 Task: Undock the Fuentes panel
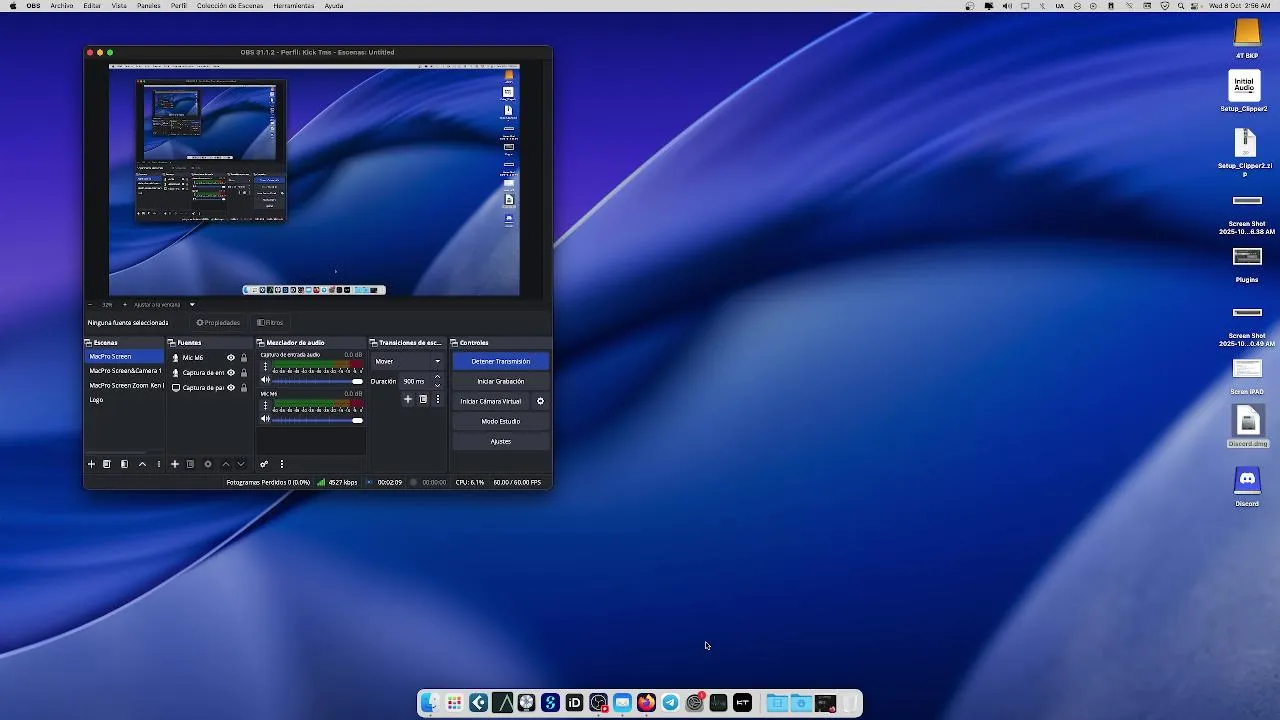click(172, 343)
